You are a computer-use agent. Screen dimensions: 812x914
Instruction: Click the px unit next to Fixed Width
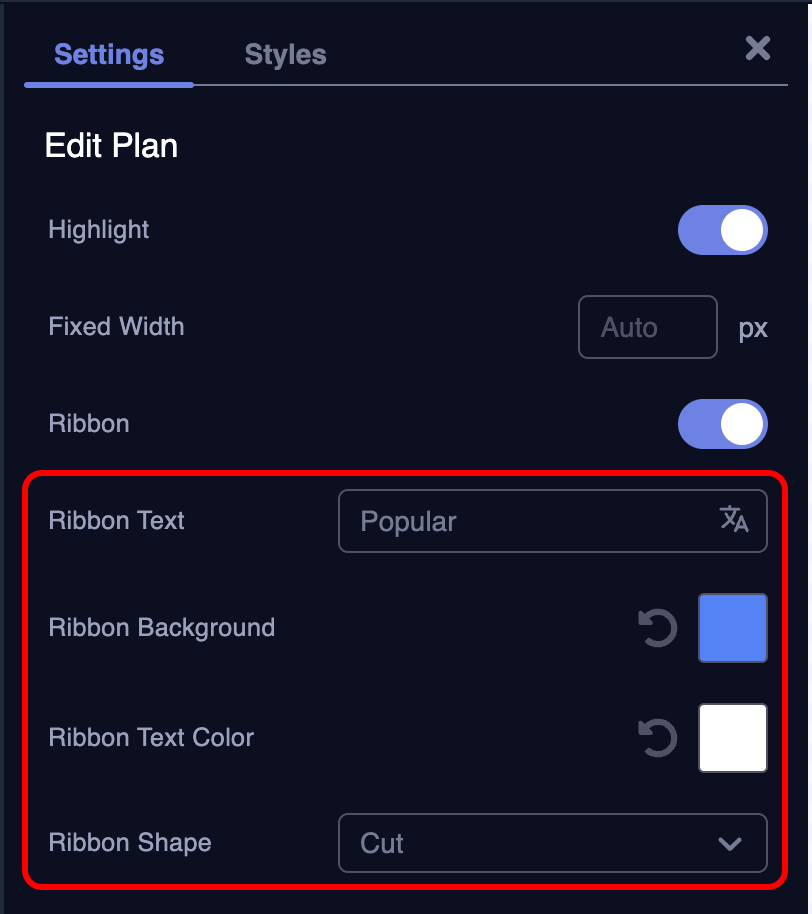point(753,328)
